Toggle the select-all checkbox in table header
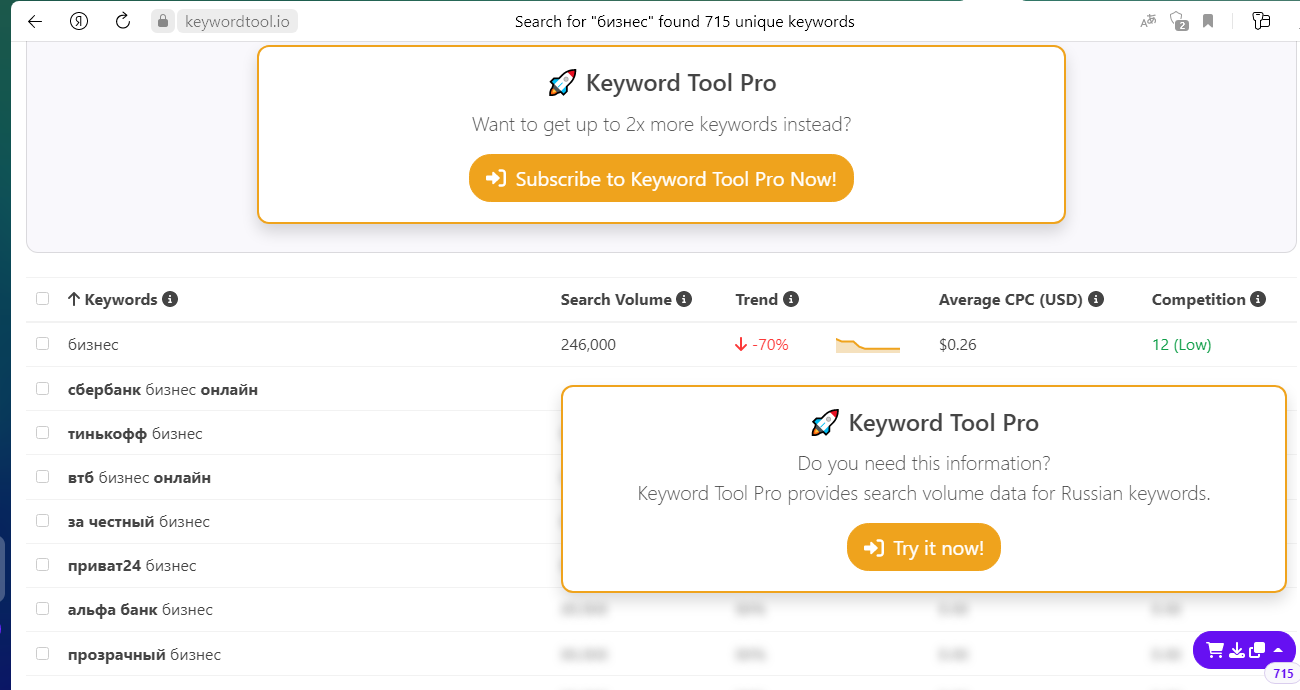 tap(42, 299)
